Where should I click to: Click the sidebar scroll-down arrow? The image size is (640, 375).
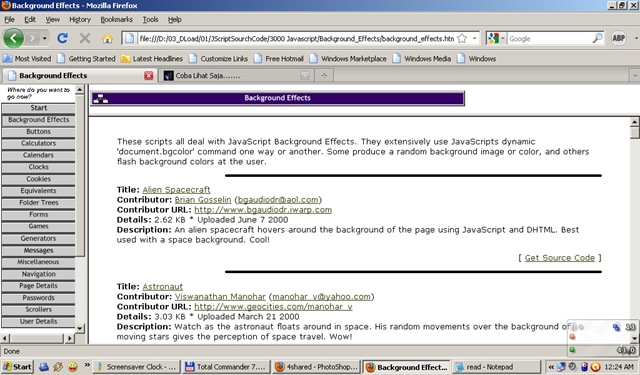80,328
